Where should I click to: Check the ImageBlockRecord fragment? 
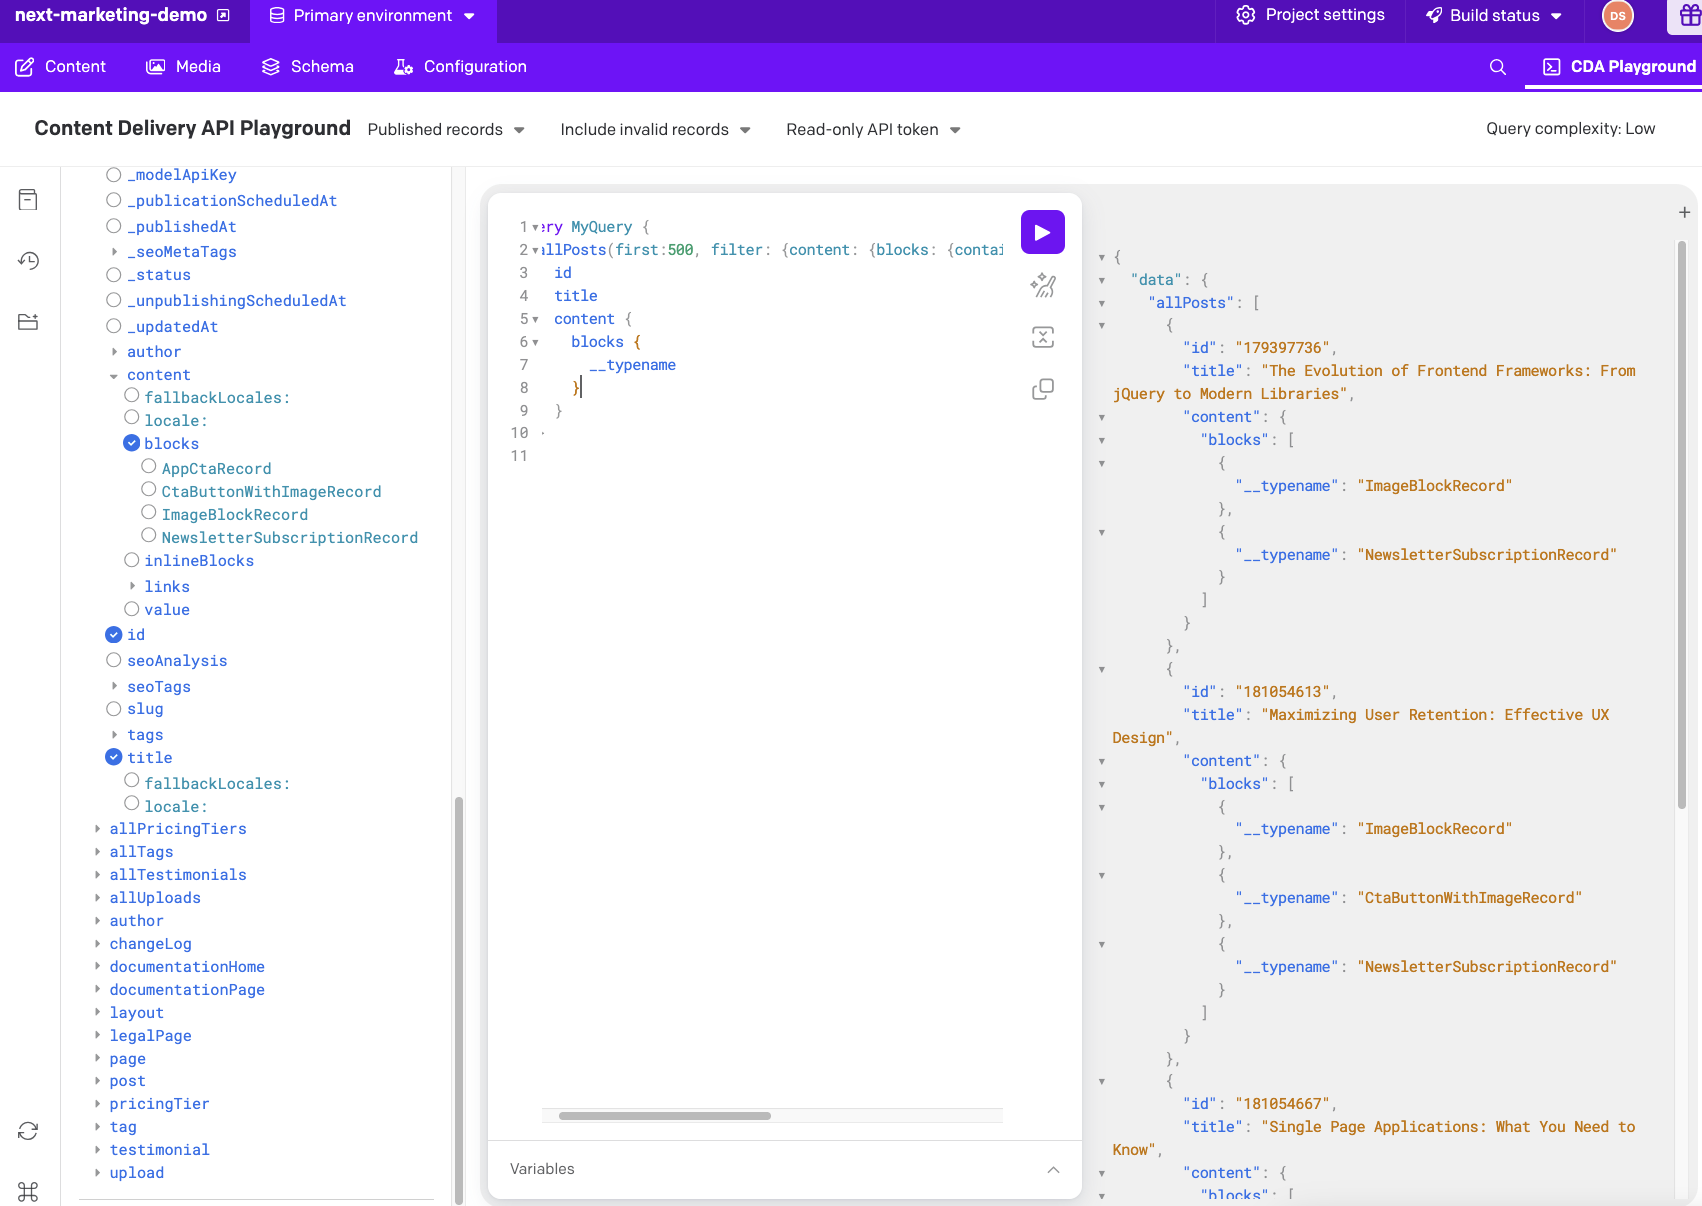pyautogui.click(x=149, y=512)
